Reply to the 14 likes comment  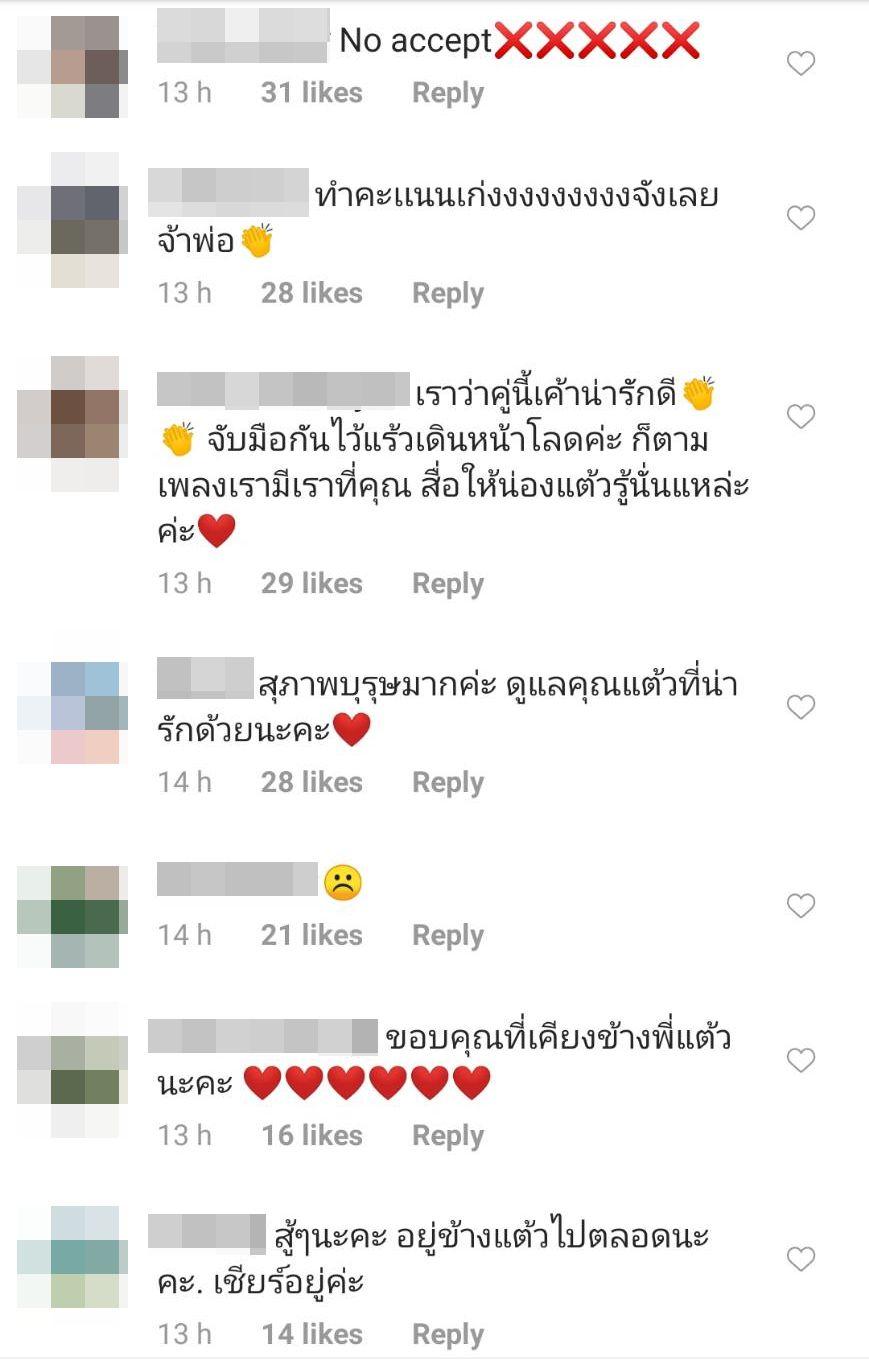[448, 1334]
